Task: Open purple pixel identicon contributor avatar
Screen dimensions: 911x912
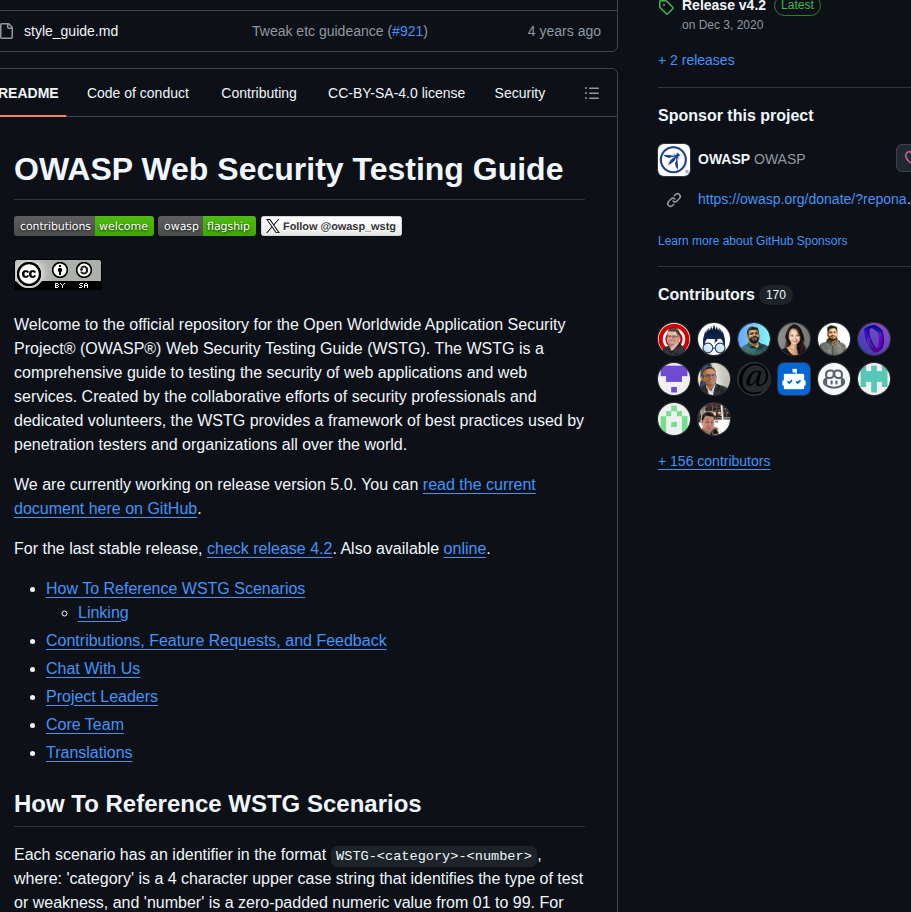Action: click(x=674, y=379)
